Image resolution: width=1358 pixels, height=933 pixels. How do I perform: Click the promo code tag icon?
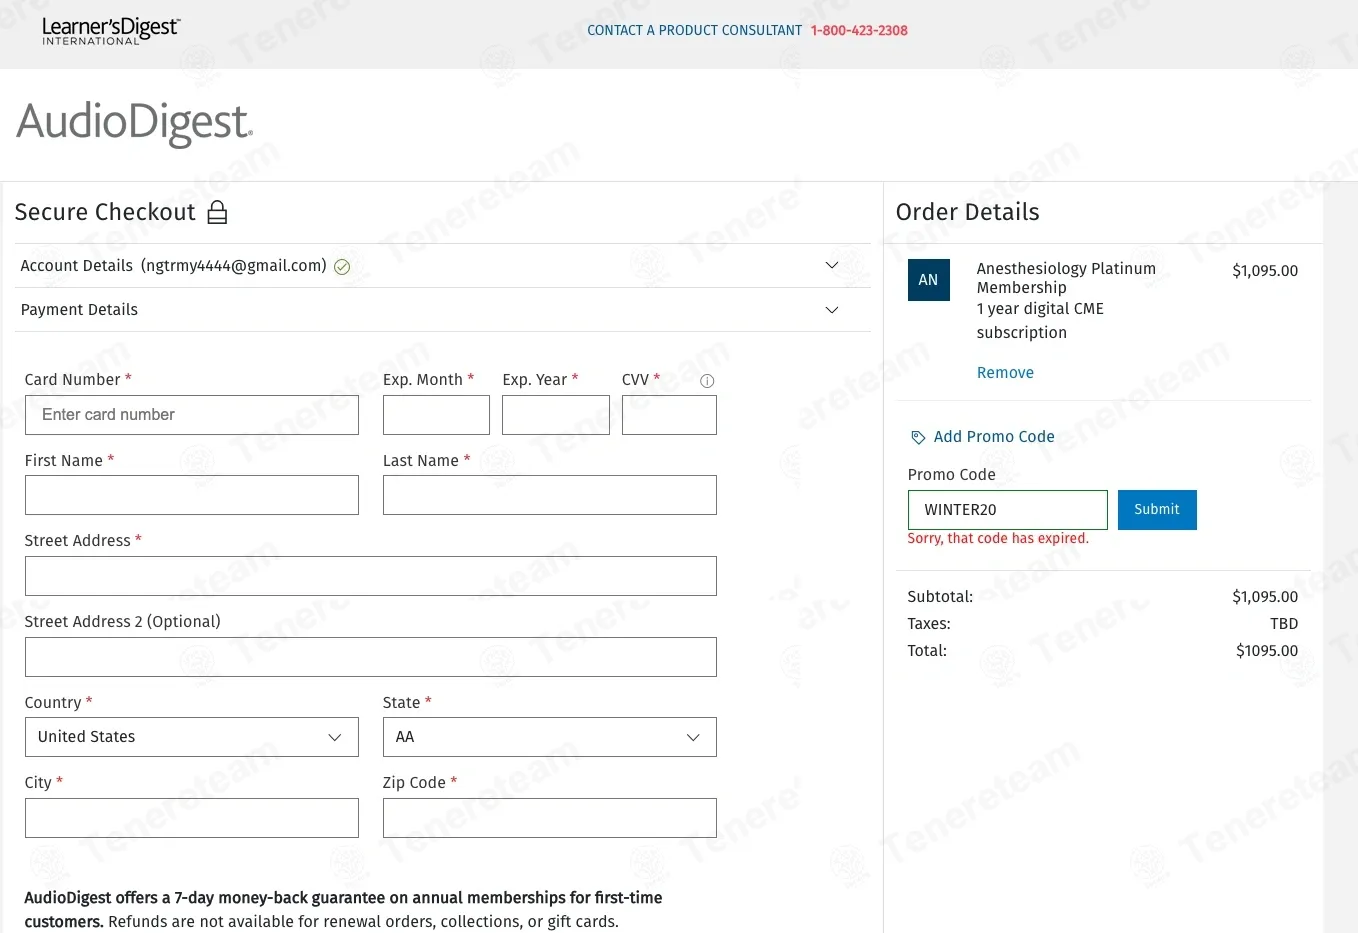pyautogui.click(x=918, y=438)
